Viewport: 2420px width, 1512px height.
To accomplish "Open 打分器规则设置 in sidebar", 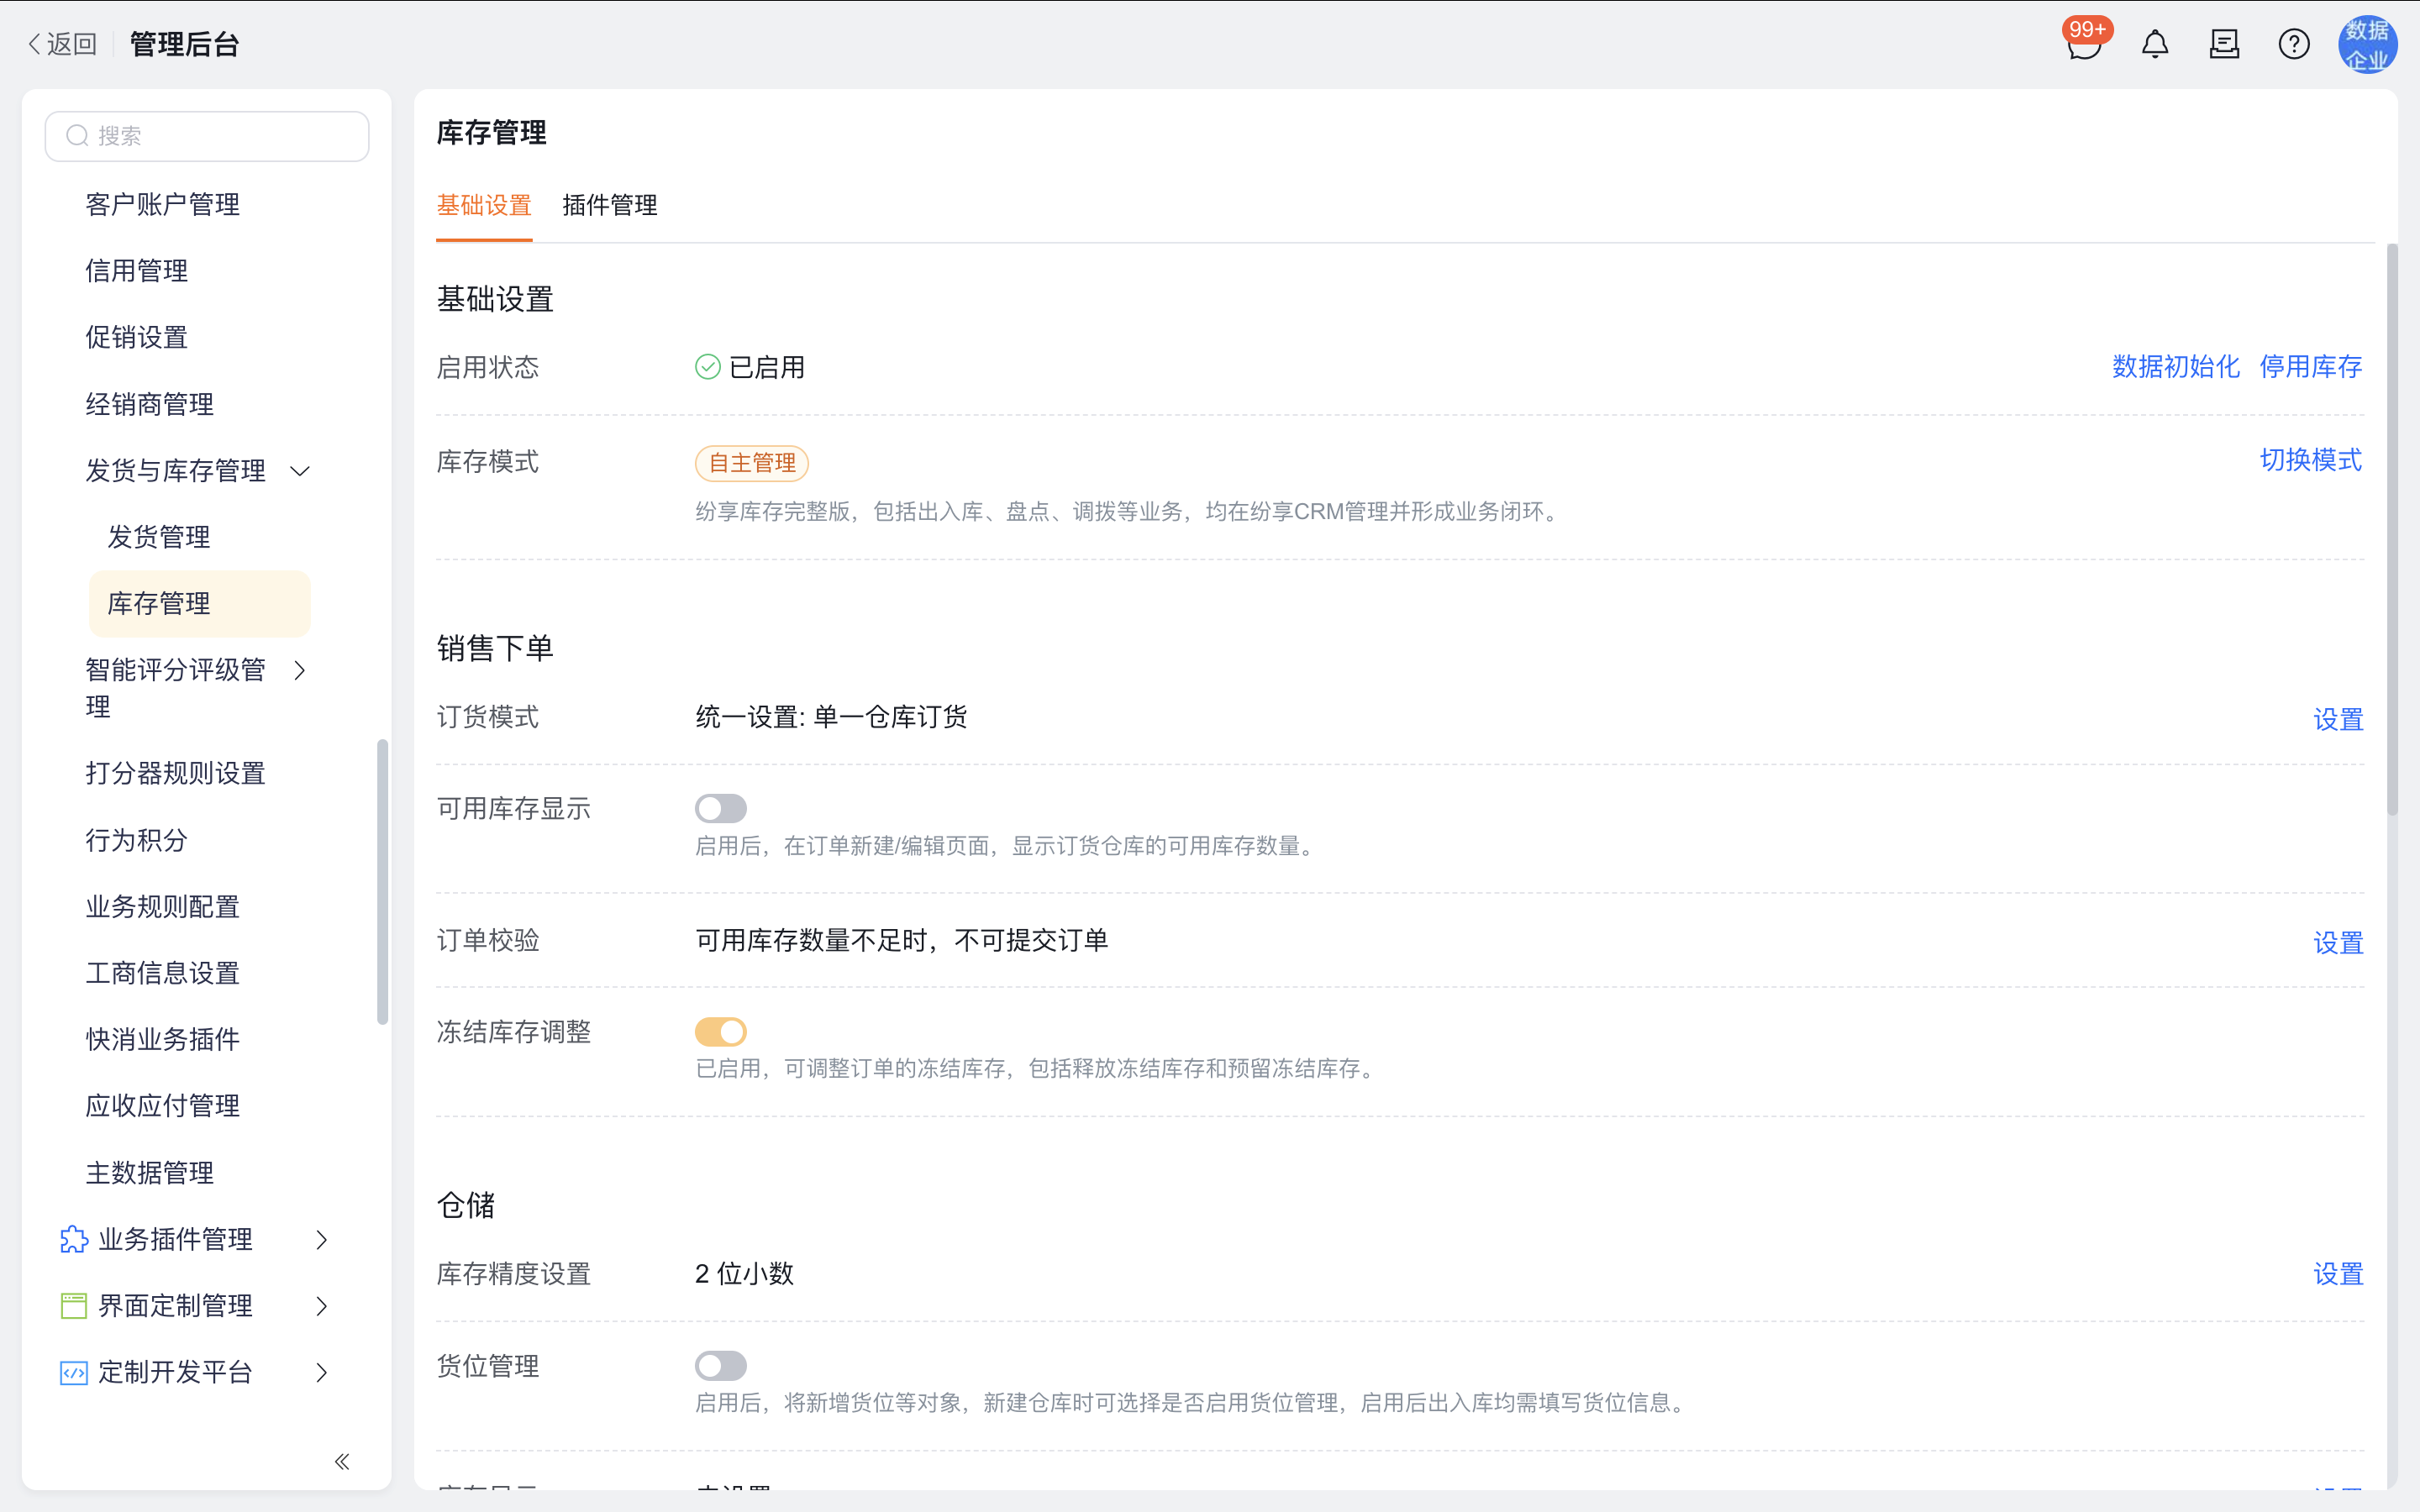I will pos(175,774).
